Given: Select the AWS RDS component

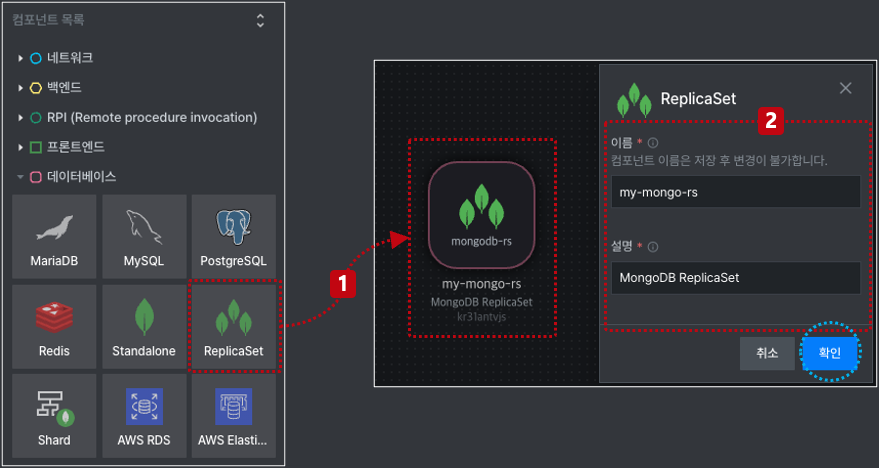Looking at the screenshot, I should 144,416.
